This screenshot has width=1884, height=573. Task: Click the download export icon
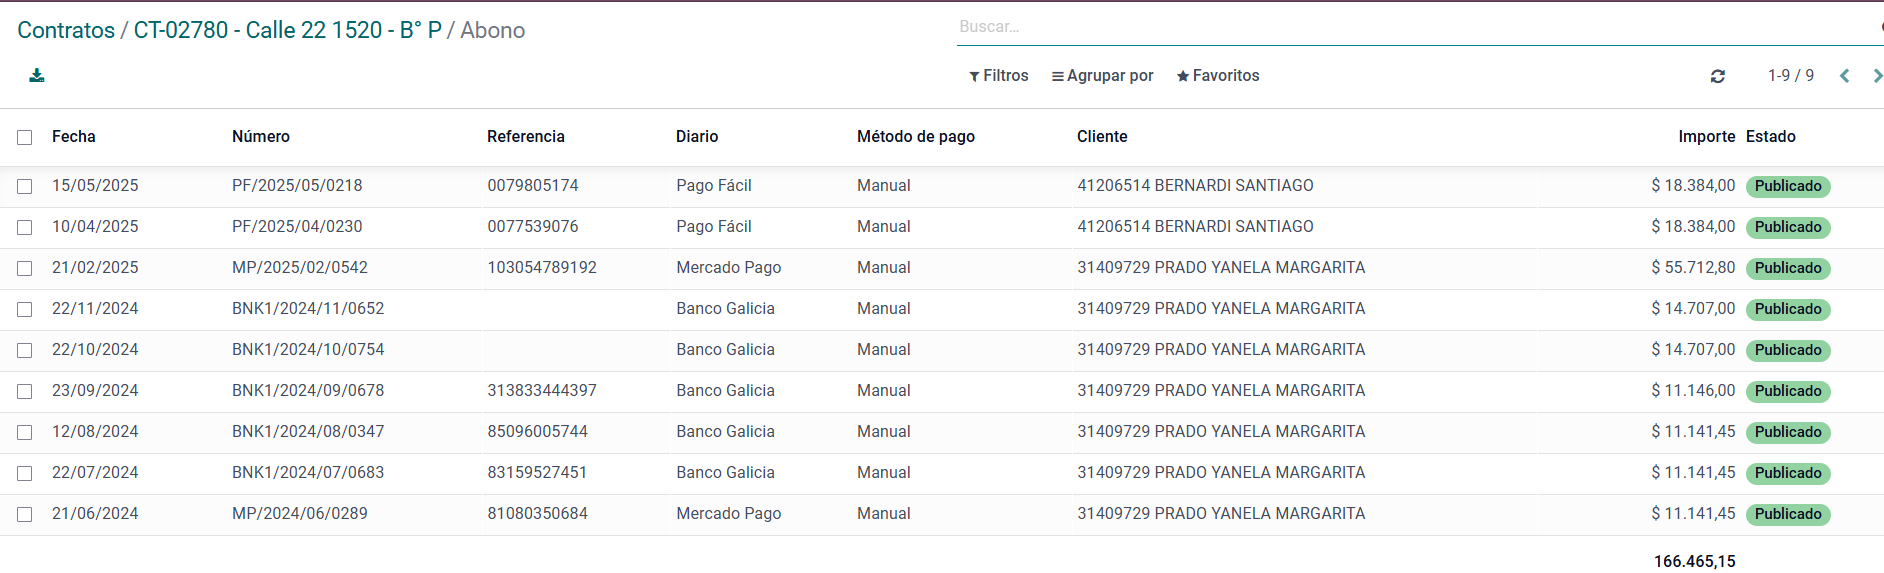[37, 76]
